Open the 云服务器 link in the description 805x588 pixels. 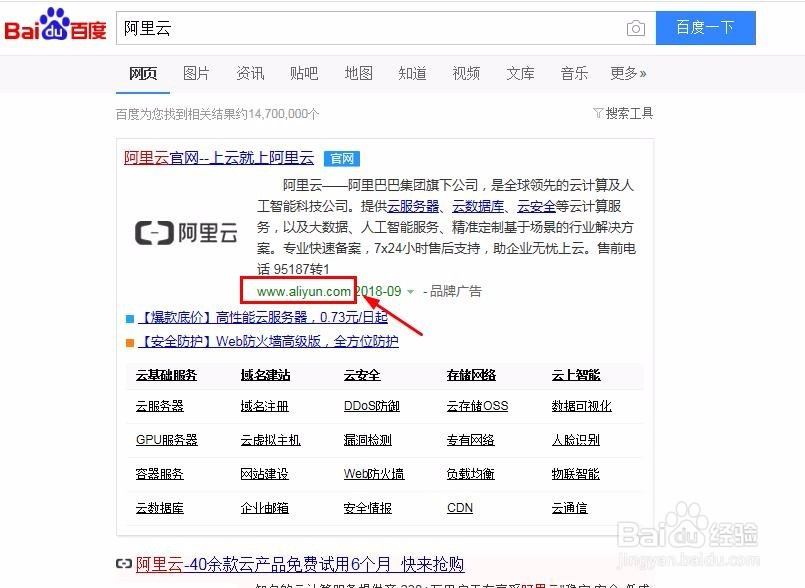point(413,206)
